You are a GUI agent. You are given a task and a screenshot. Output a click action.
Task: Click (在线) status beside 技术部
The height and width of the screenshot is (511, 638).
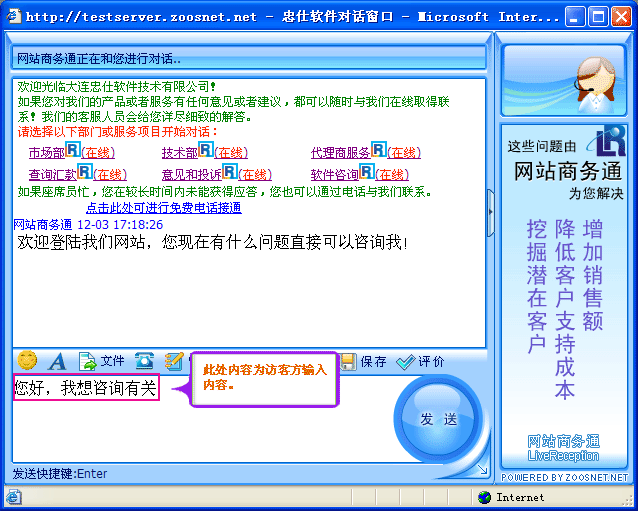231,153
